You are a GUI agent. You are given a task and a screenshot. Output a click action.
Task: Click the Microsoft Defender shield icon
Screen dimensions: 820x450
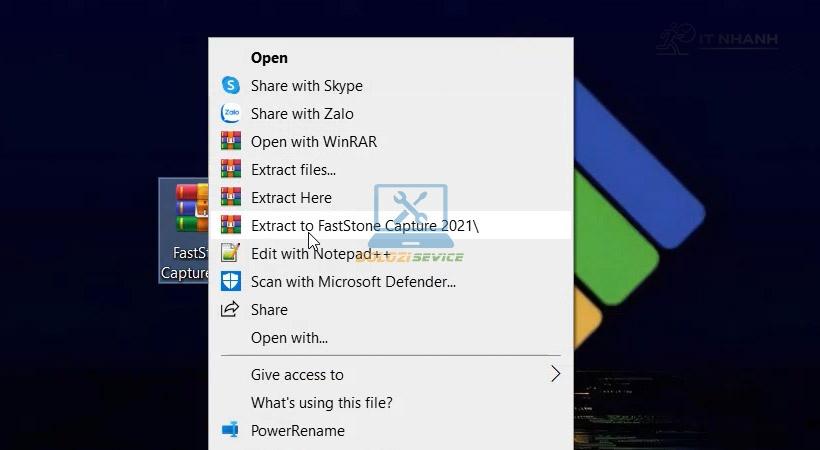[x=231, y=282]
